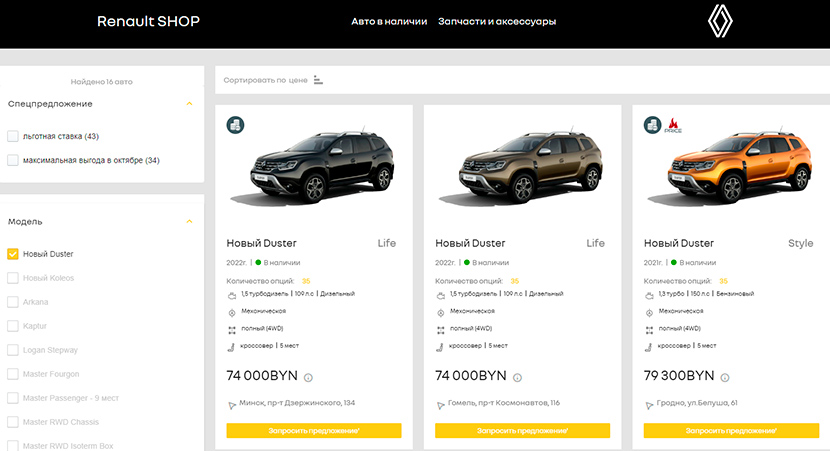This screenshot has width=830, height=451.
Task: Click the info icon beside the 79 300 BYN price
Action: [724, 377]
